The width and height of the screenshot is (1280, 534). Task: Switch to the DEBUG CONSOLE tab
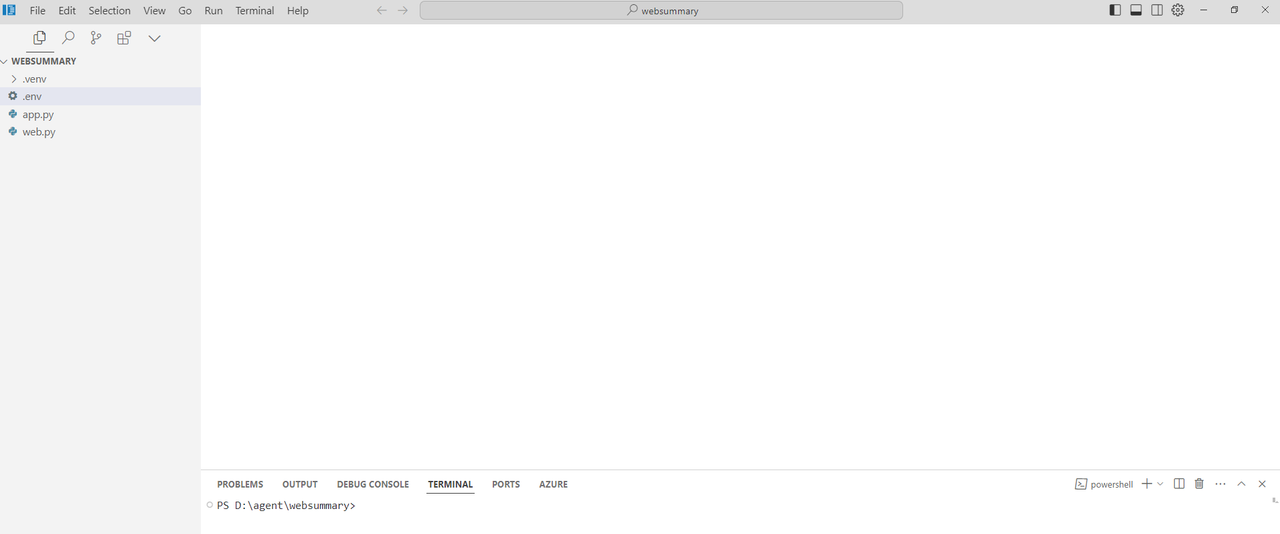coord(373,484)
